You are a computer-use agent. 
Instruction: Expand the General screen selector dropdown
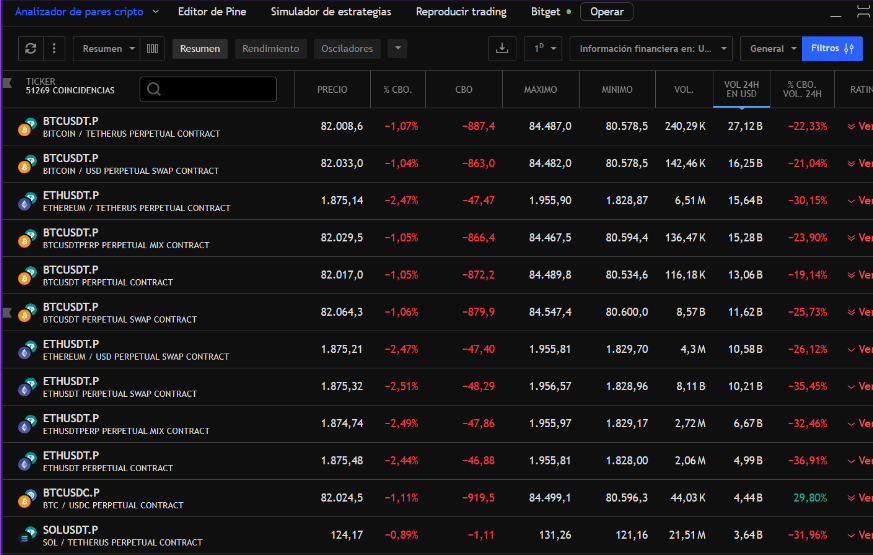pos(773,48)
